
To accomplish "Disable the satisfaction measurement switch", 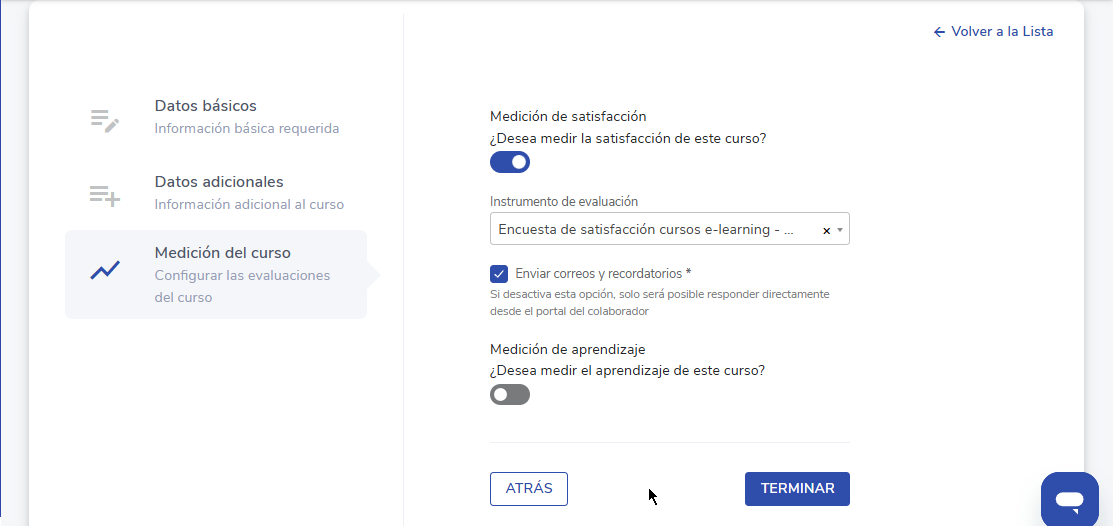I will coord(510,162).
